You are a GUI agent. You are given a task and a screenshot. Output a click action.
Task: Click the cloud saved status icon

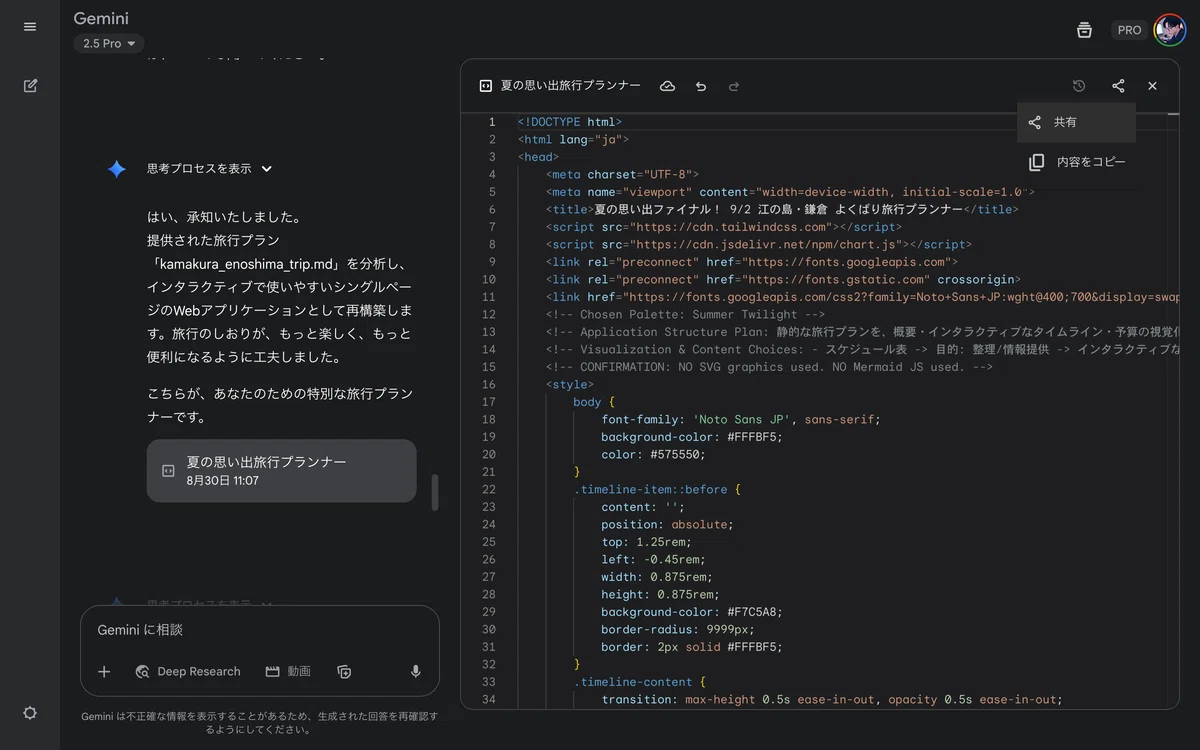[667, 86]
